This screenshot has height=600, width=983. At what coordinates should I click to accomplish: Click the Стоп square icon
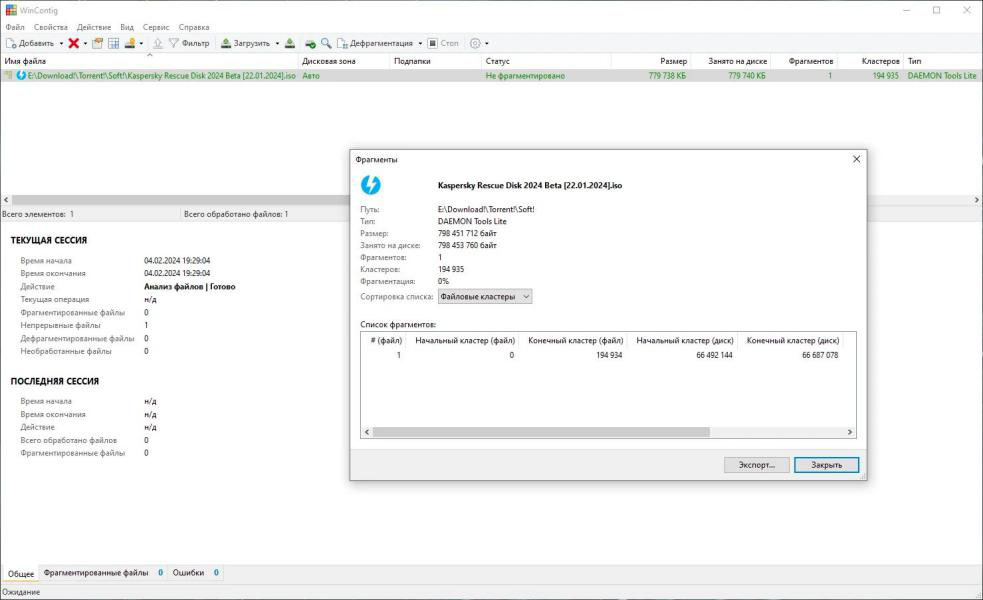click(x=433, y=43)
